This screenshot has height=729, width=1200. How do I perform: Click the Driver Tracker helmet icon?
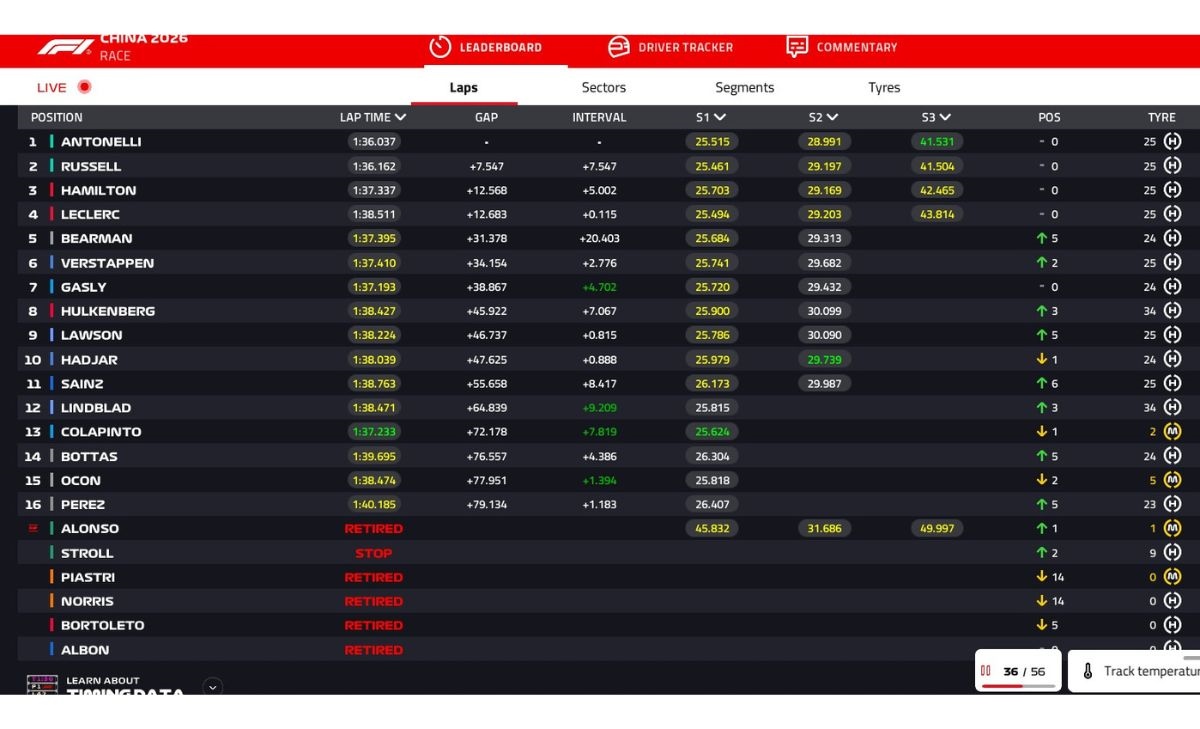619,47
